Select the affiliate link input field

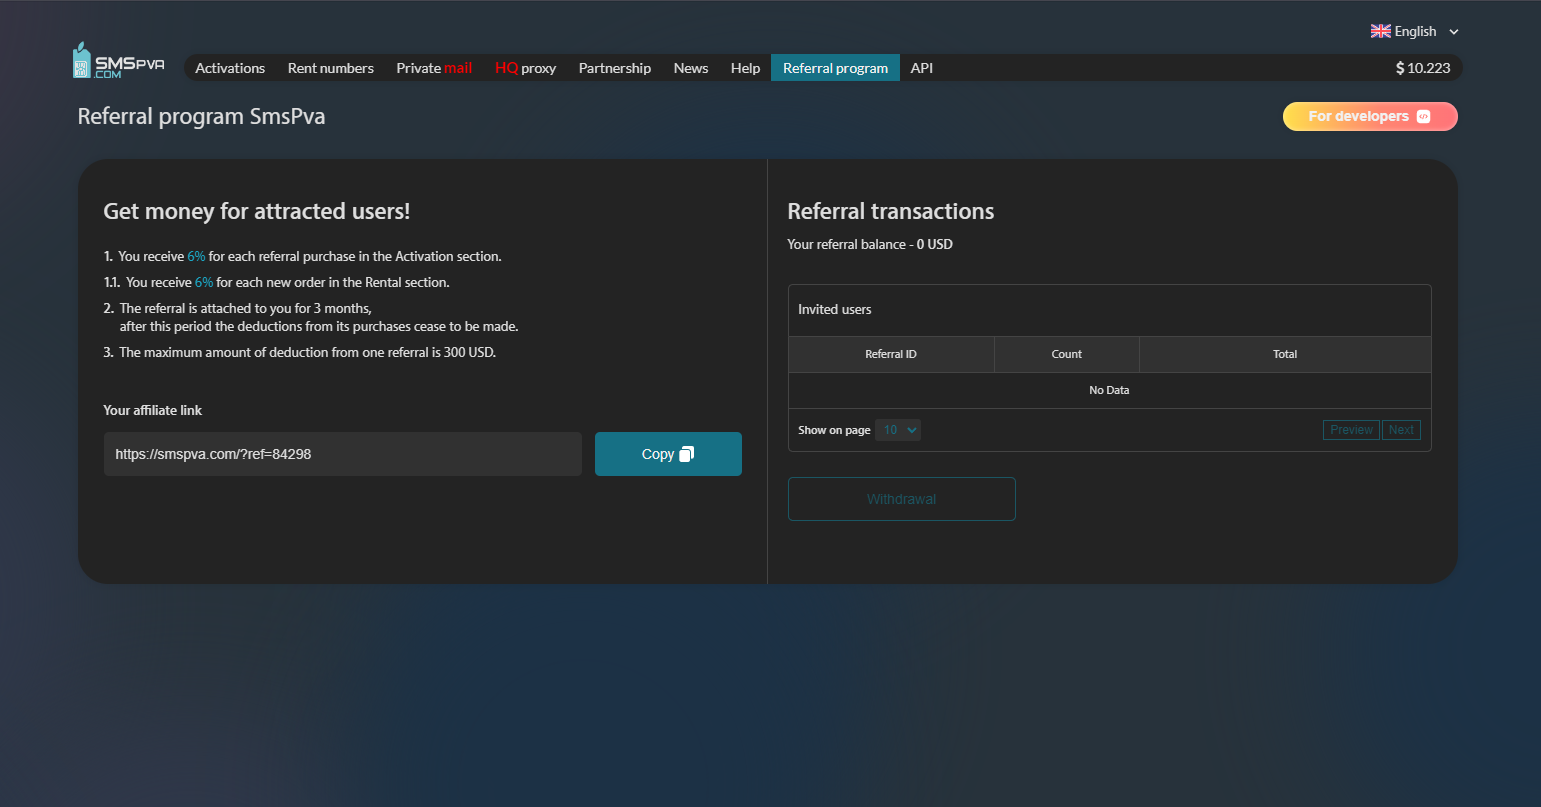point(342,454)
